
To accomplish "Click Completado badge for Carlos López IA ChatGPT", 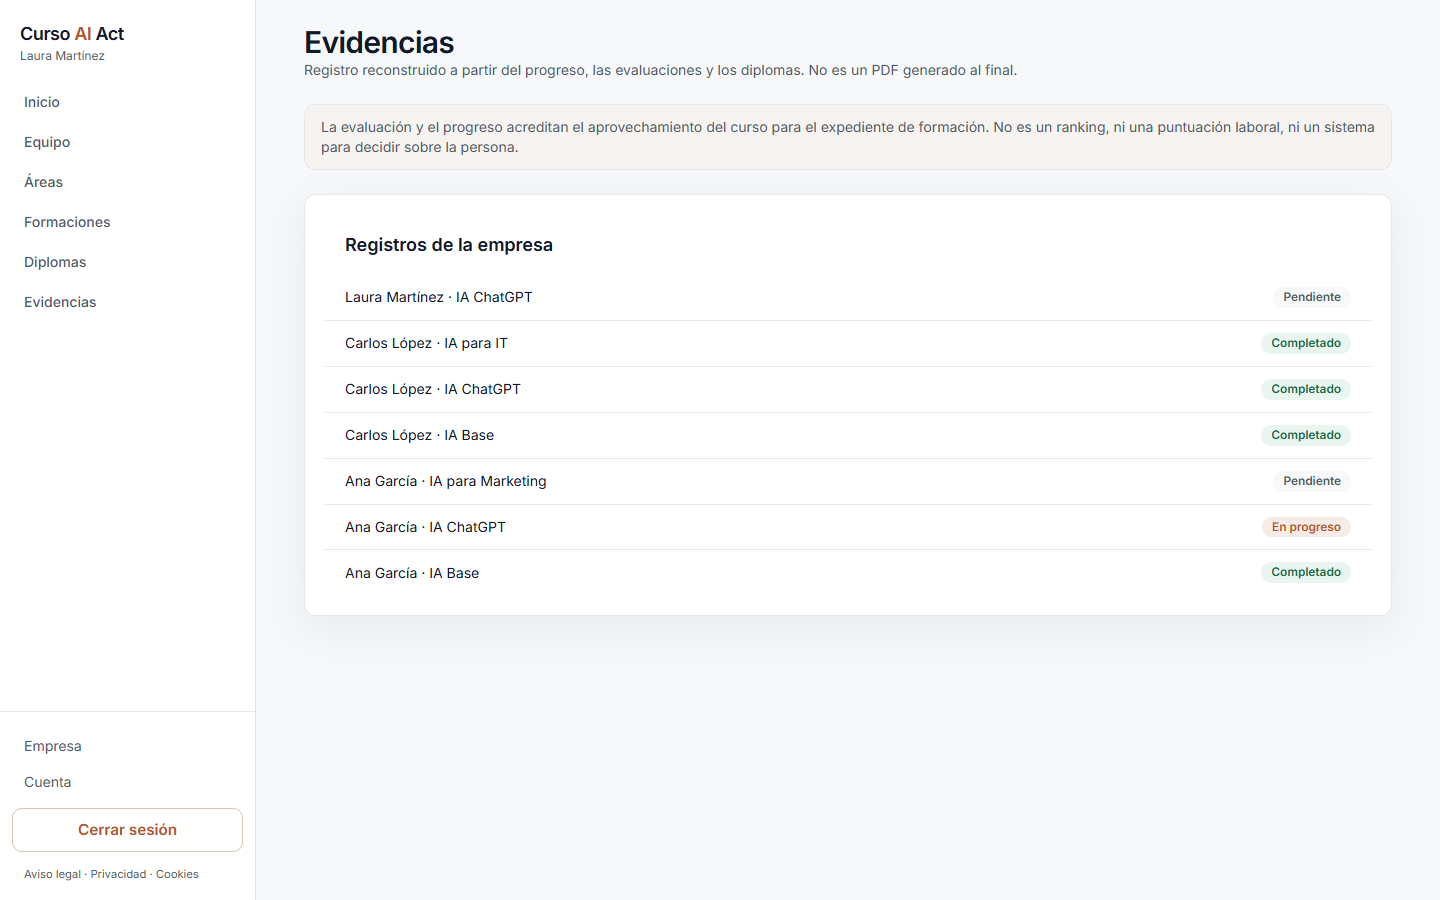I will [1306, 389].
